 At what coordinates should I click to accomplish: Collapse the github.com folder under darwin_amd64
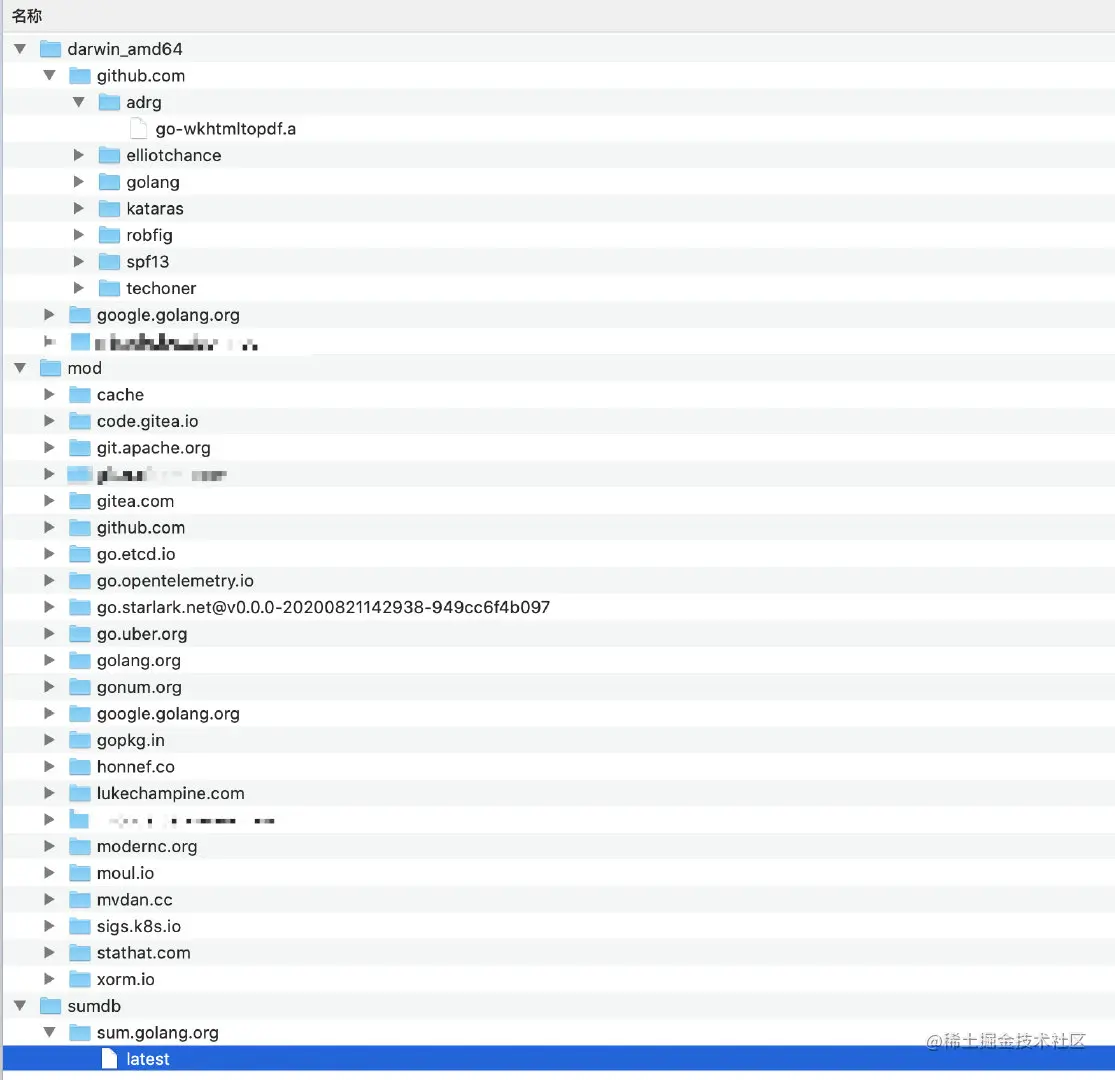point(49,75)
